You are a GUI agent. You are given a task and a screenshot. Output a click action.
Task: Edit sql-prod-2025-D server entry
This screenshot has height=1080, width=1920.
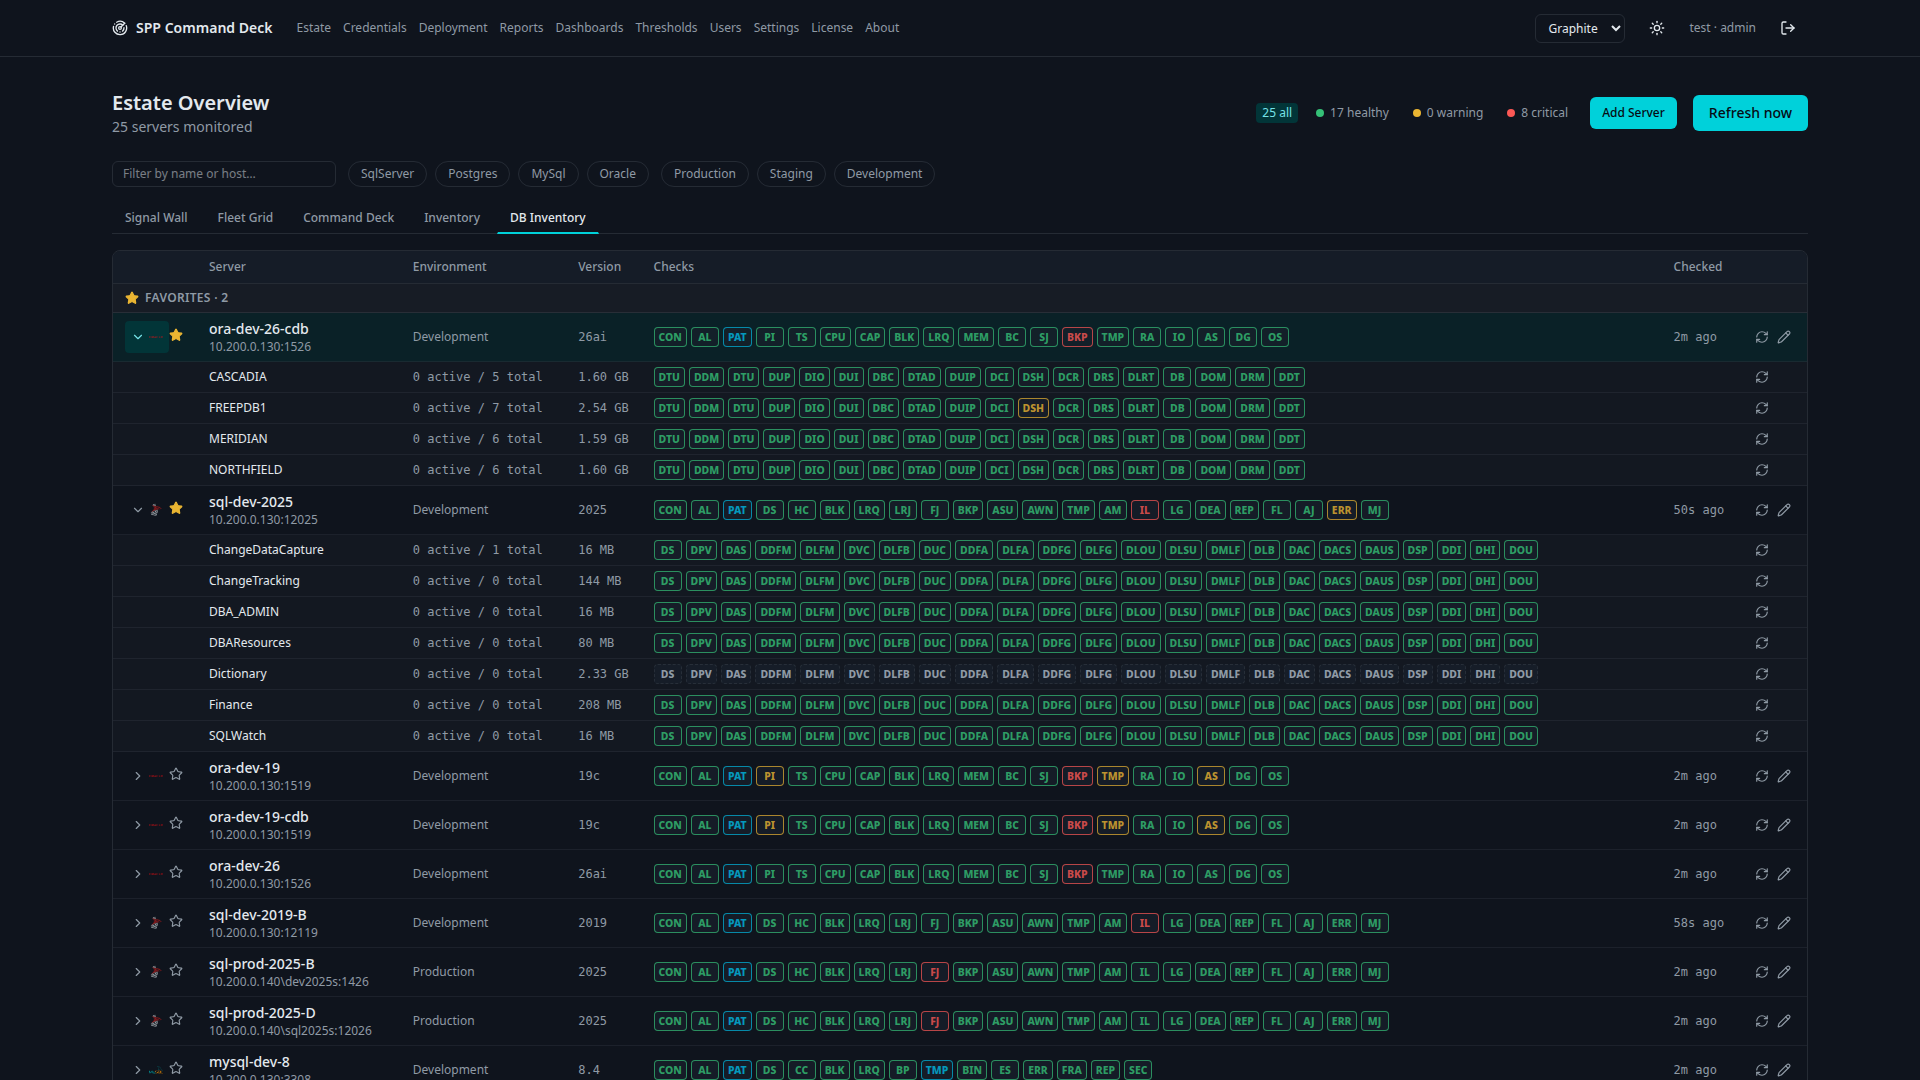1784,1021
